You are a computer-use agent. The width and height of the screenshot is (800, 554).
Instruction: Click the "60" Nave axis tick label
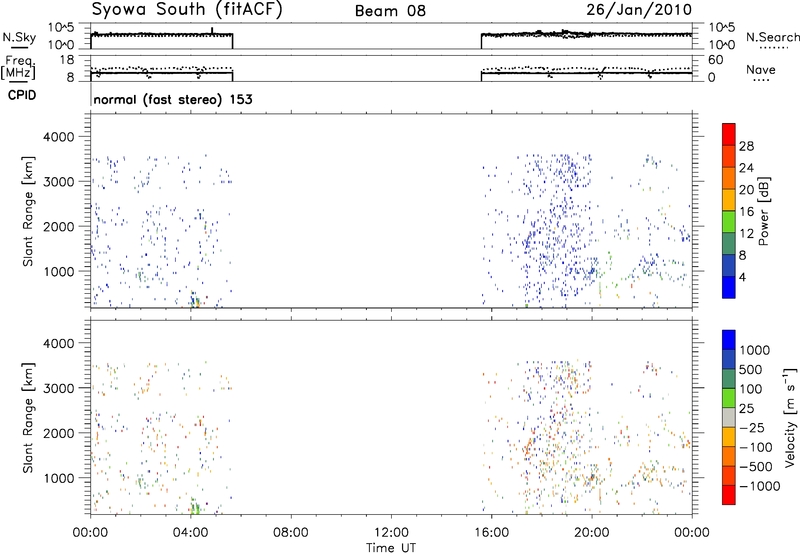click(x=715, y=60)
